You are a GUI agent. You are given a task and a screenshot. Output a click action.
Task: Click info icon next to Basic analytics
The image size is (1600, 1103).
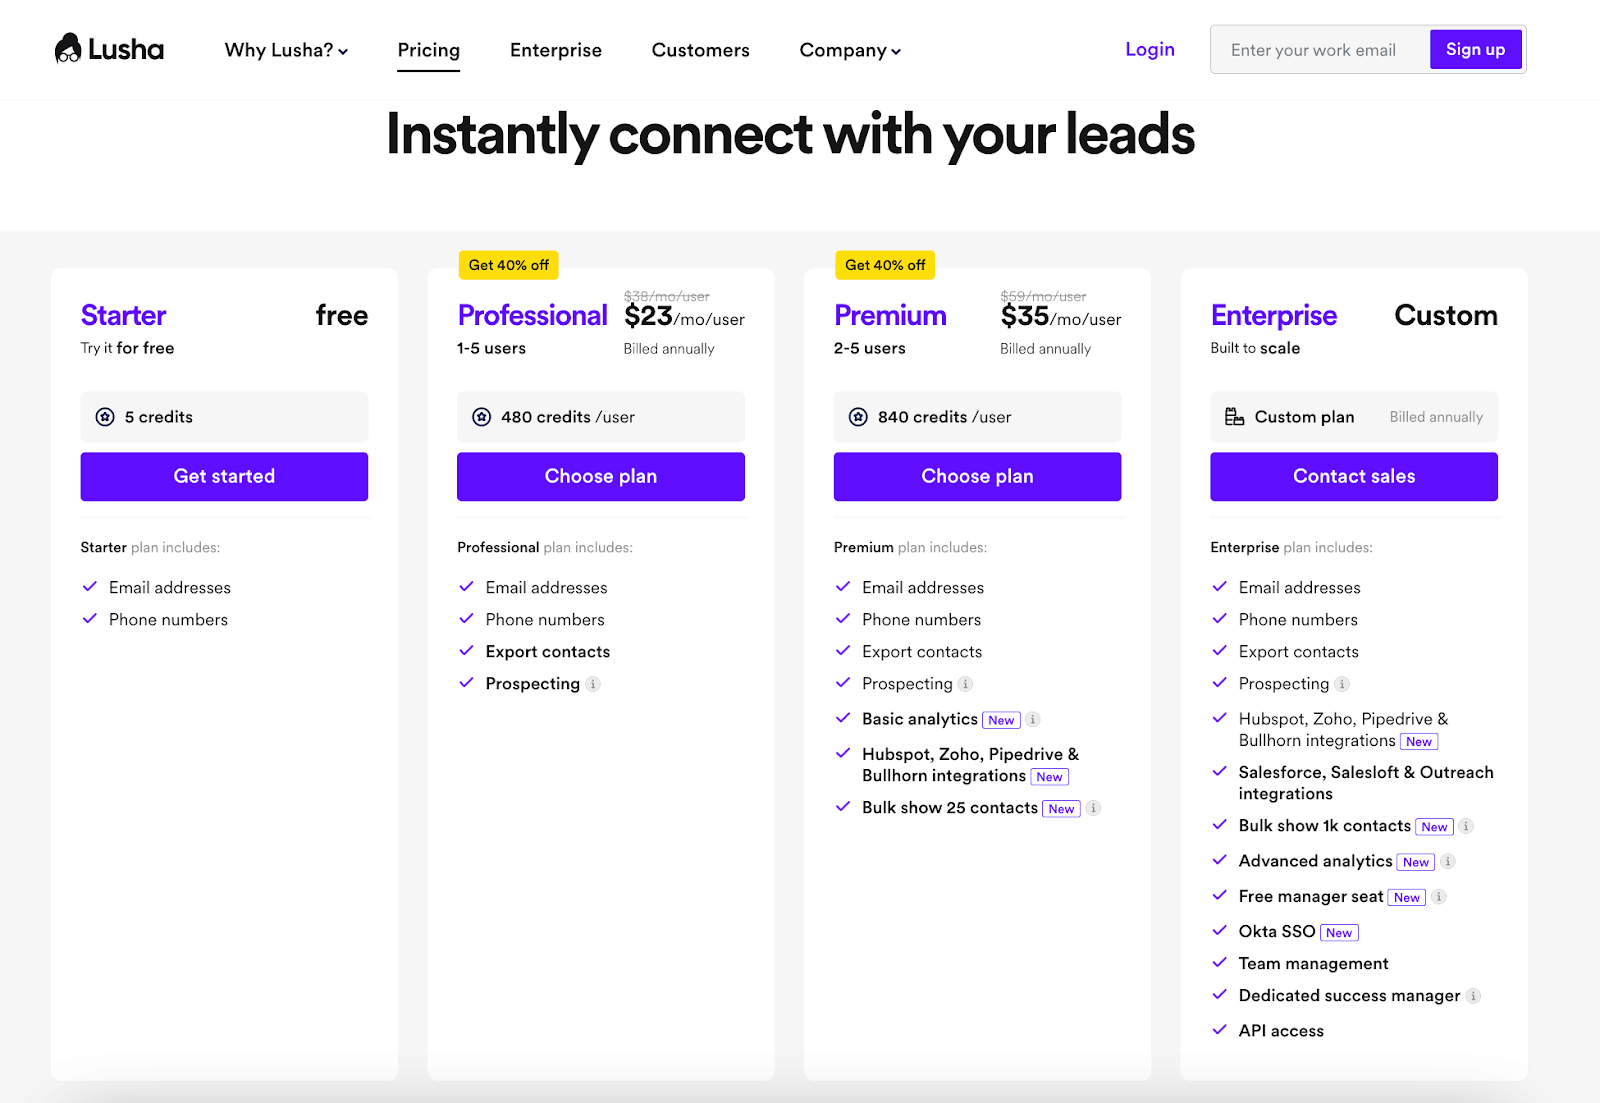[1033, 719]
